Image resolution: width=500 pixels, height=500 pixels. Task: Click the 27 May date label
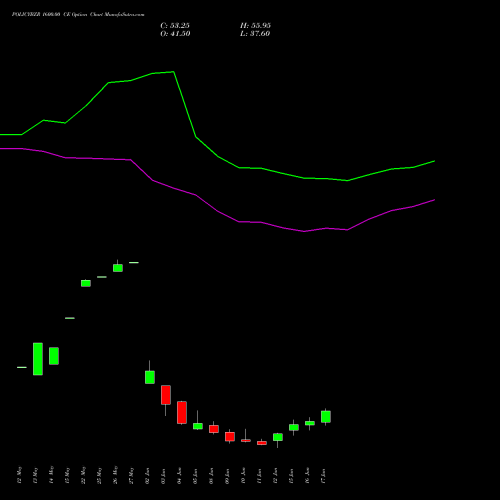click(x=131, y=475)
